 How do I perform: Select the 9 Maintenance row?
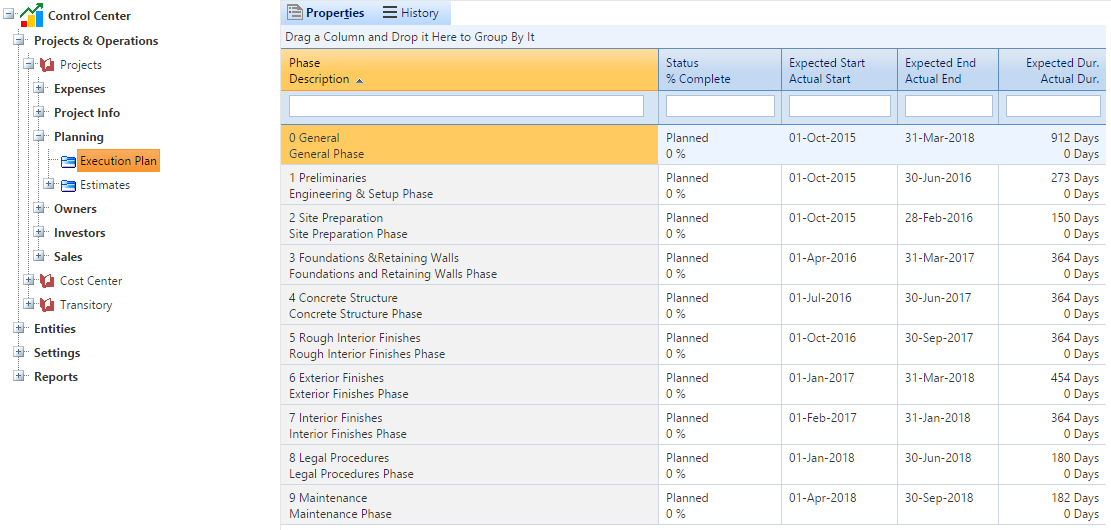695,505
